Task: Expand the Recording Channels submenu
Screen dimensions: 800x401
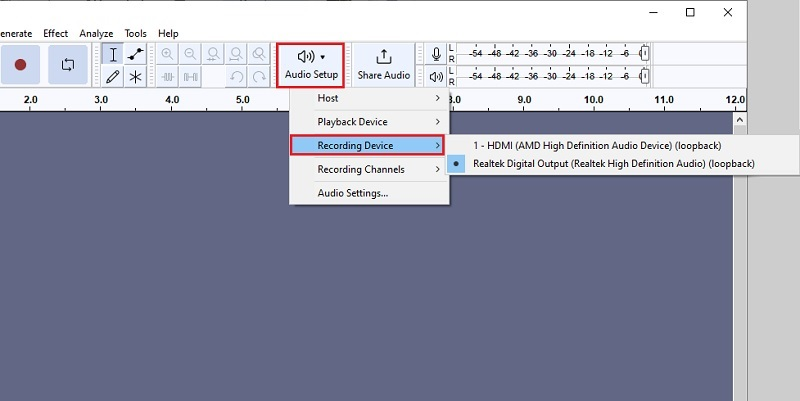Action: (x=368, y=169)
